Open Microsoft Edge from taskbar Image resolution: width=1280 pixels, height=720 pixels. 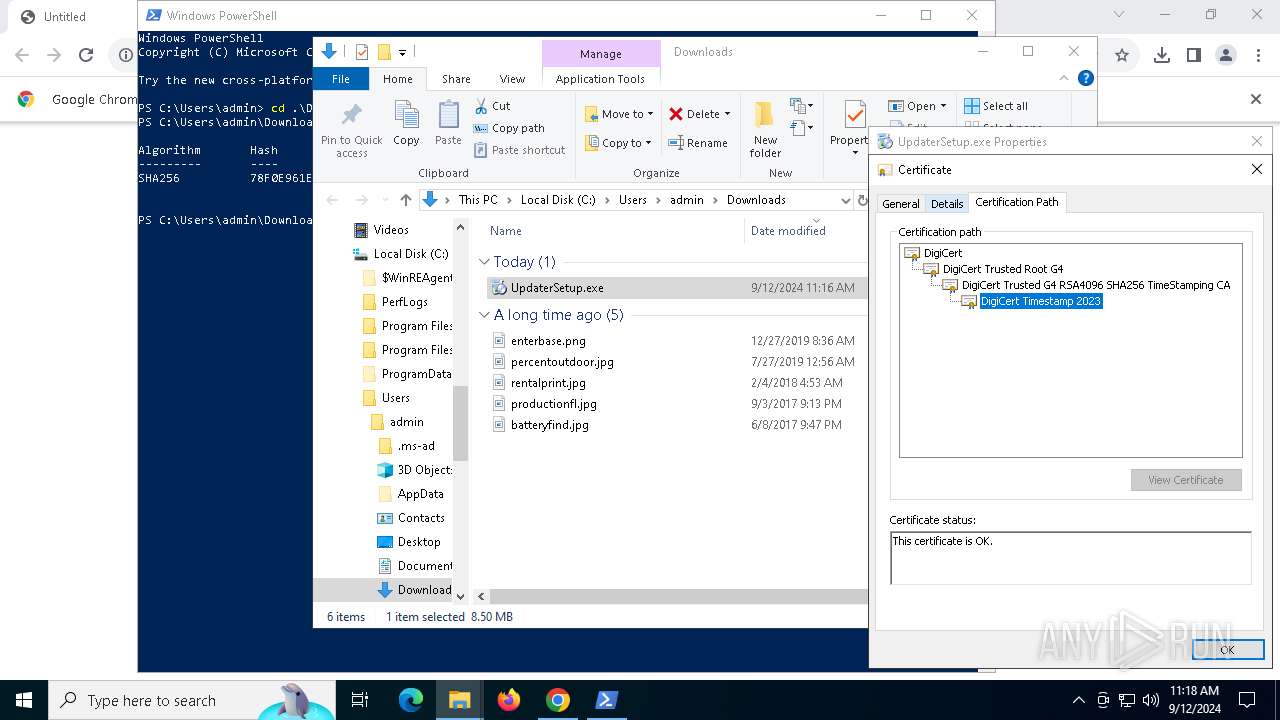[x=411, y=700]
